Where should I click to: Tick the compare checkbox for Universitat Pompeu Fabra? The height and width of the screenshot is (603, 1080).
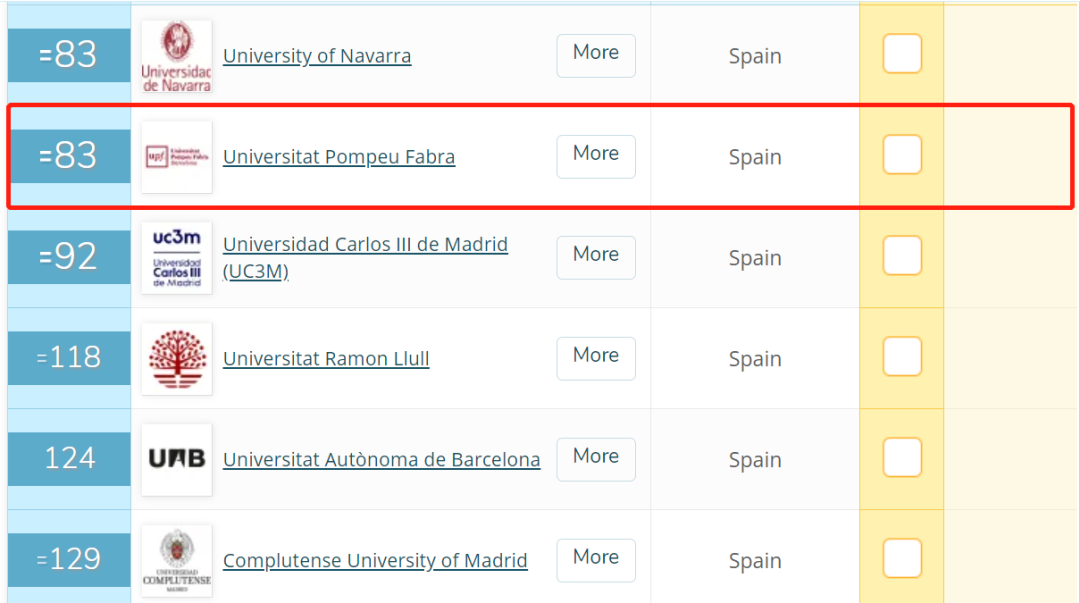[902, 154]
